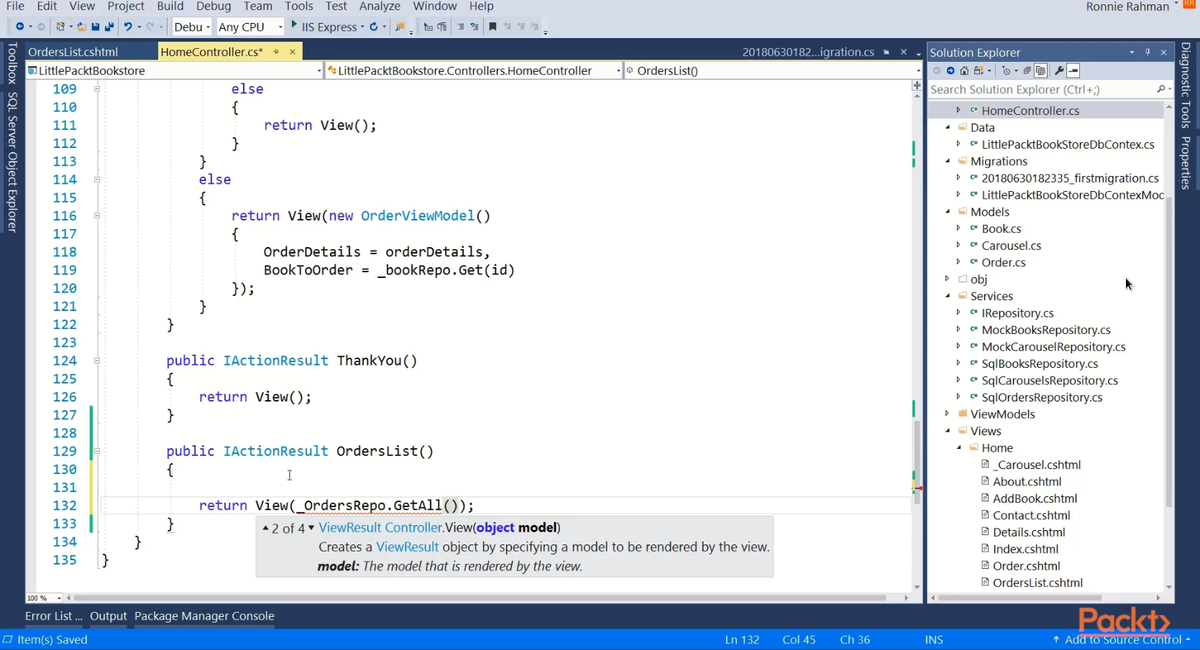Click Solution Explorer Forward navigation icon
This screenshot has width=1200, height=650.
(x=950, y=71)
